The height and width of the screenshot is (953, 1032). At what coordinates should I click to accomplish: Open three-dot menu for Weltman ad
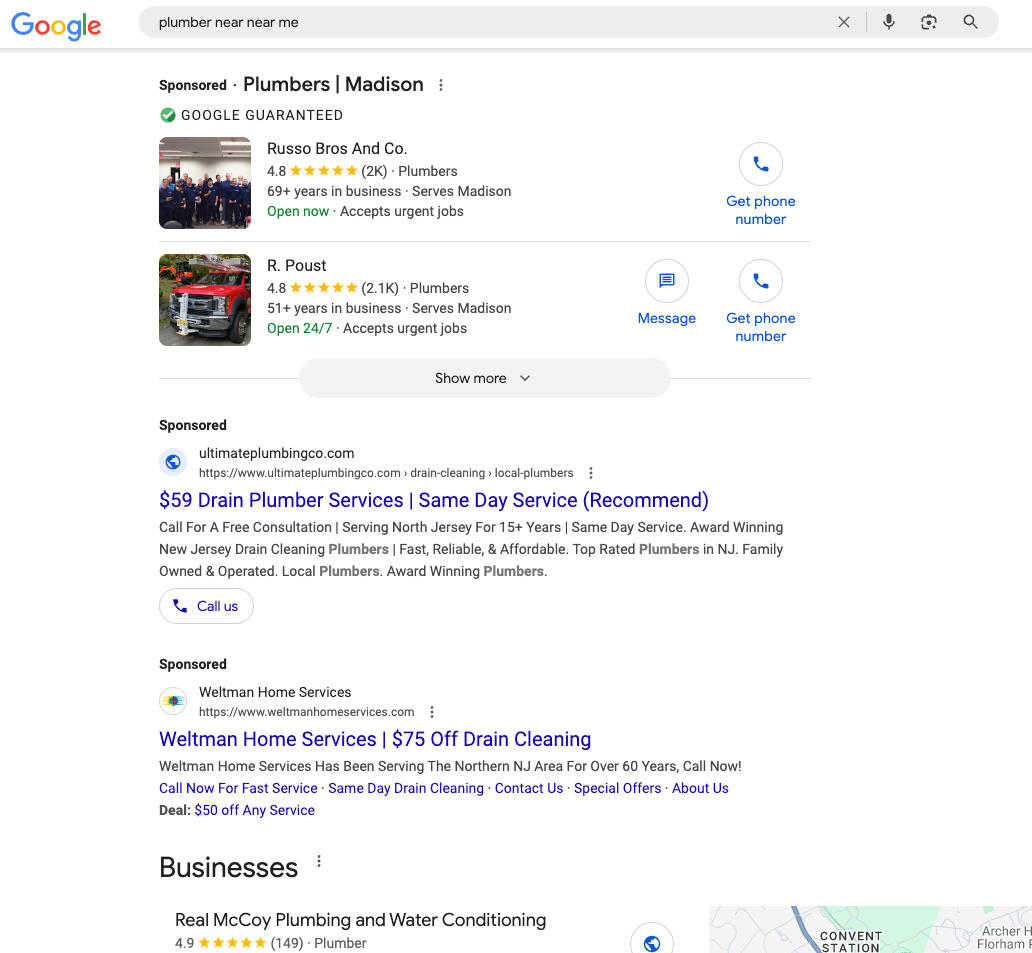click(432, 712)
